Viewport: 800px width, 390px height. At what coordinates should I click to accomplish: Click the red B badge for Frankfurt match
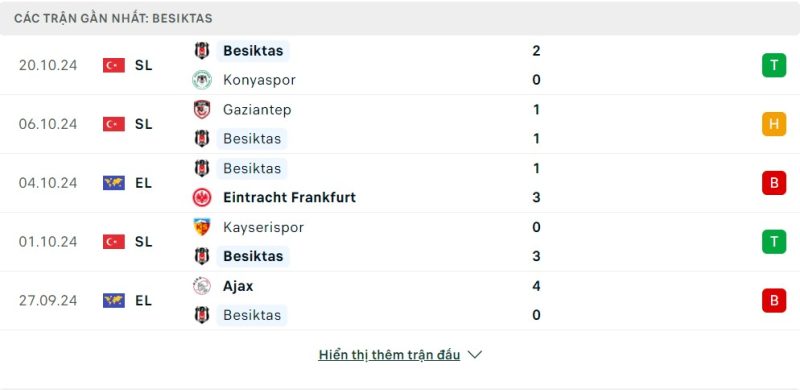coord(774,183)
